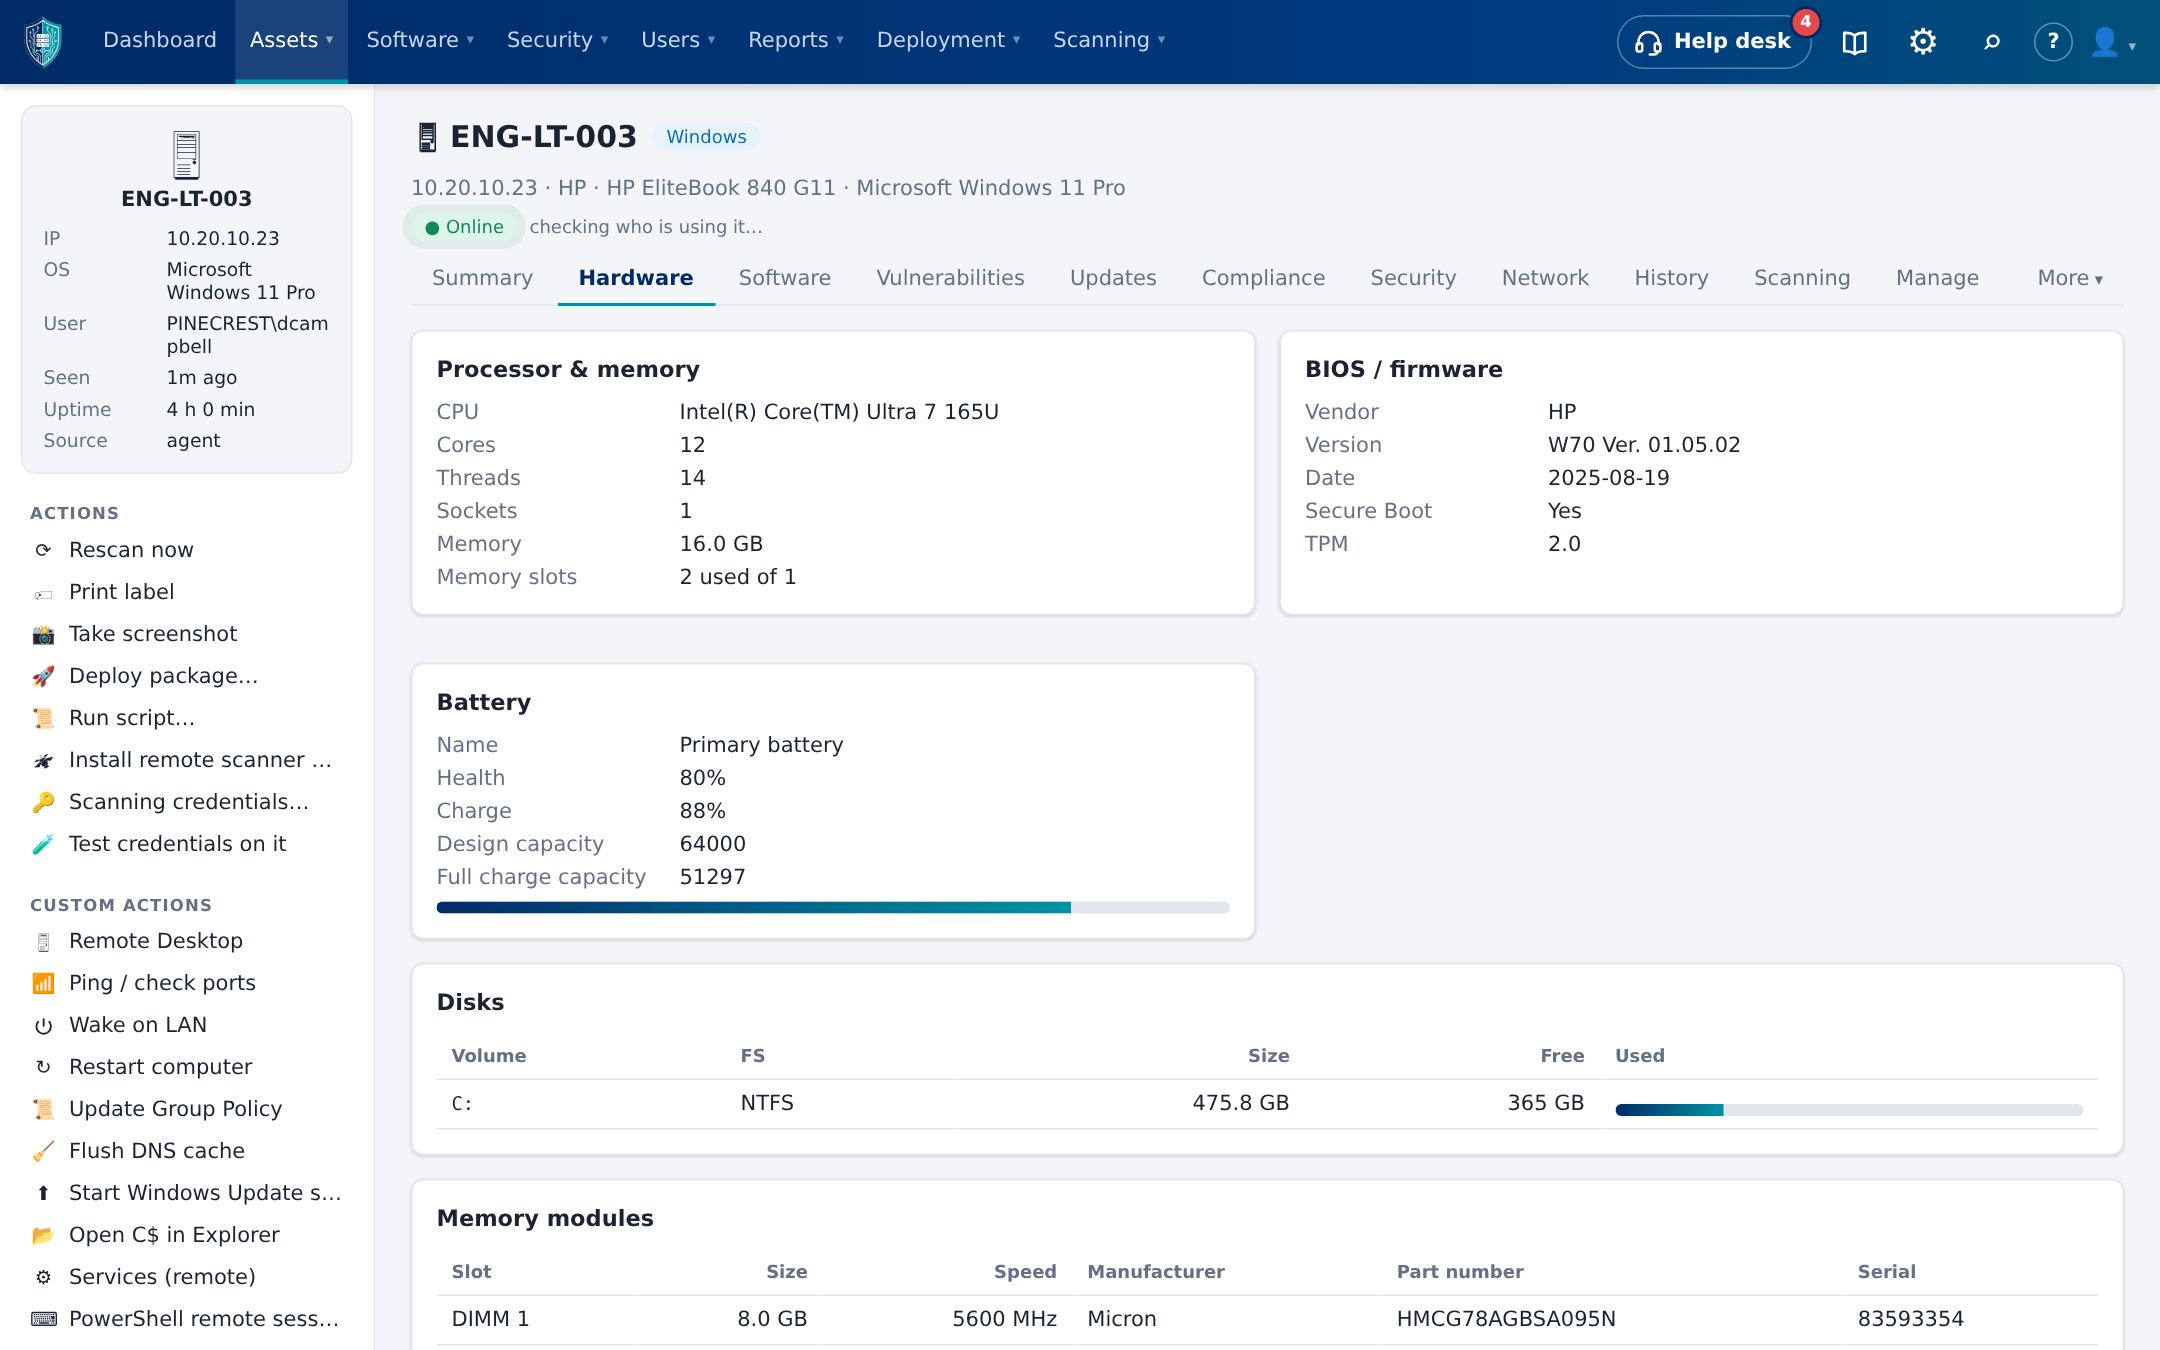Click the Windows OS tag
Screen dimensions: 2160x1350
(706, 137)
